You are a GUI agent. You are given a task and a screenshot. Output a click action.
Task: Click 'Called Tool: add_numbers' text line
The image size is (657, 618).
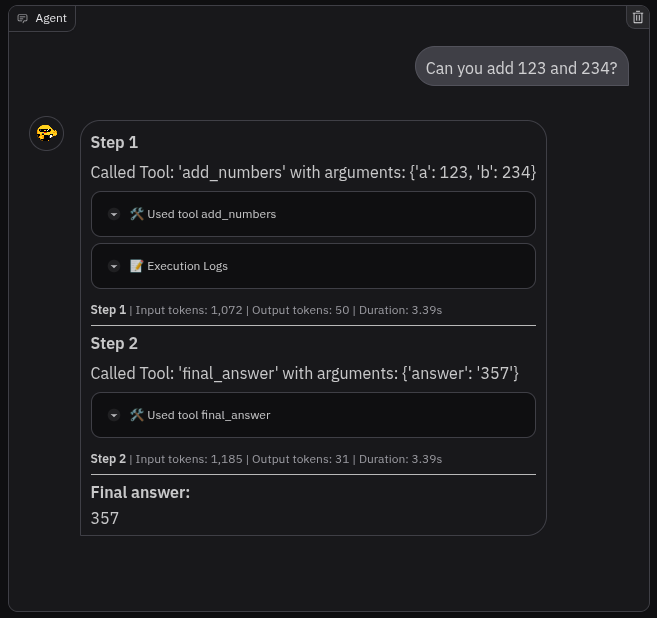313,172
